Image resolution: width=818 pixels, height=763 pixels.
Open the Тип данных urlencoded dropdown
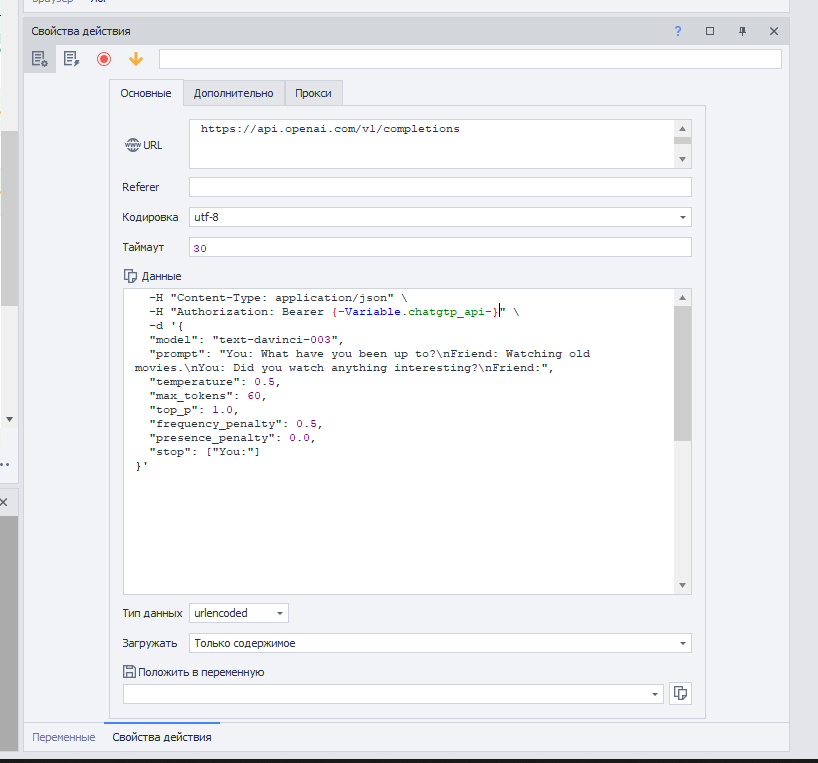pyautogui.click(x=279, y=613)
